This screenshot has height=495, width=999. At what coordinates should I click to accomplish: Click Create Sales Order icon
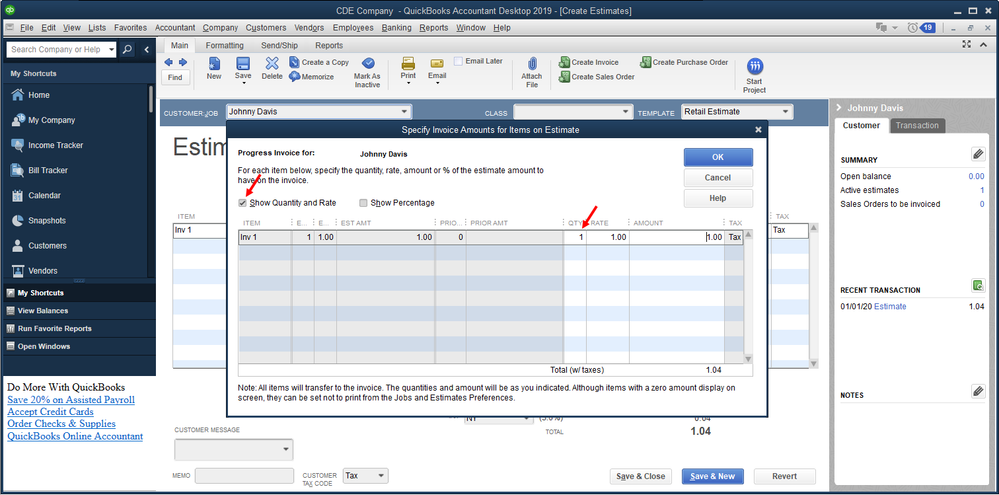564,76
